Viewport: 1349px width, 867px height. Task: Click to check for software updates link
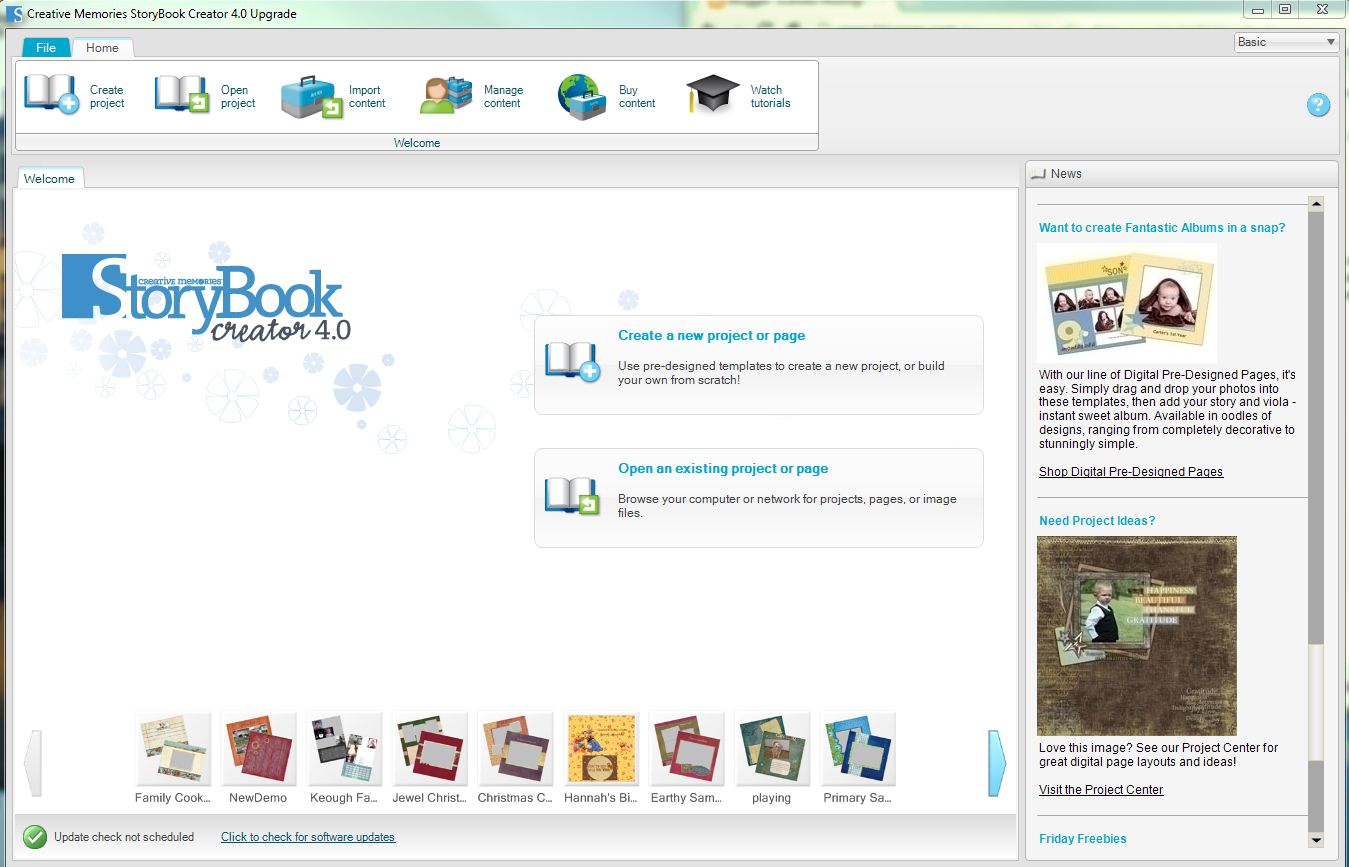308,837
